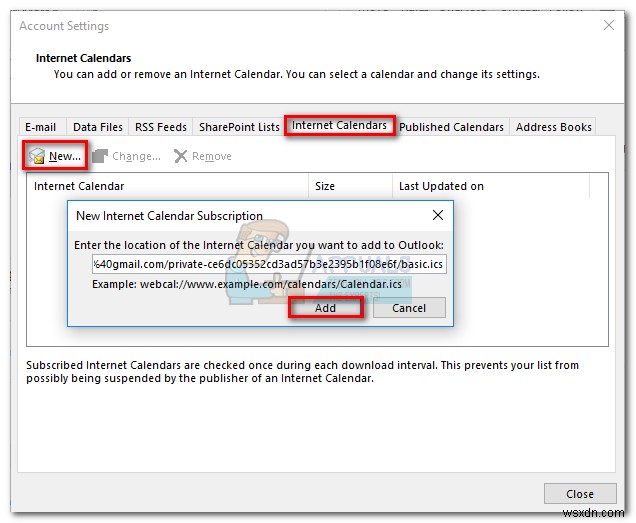Image resolution: width=636 pixels, height=523 pixels.
Task: Open the E-mail tab
Action: (x=41, y=127)
